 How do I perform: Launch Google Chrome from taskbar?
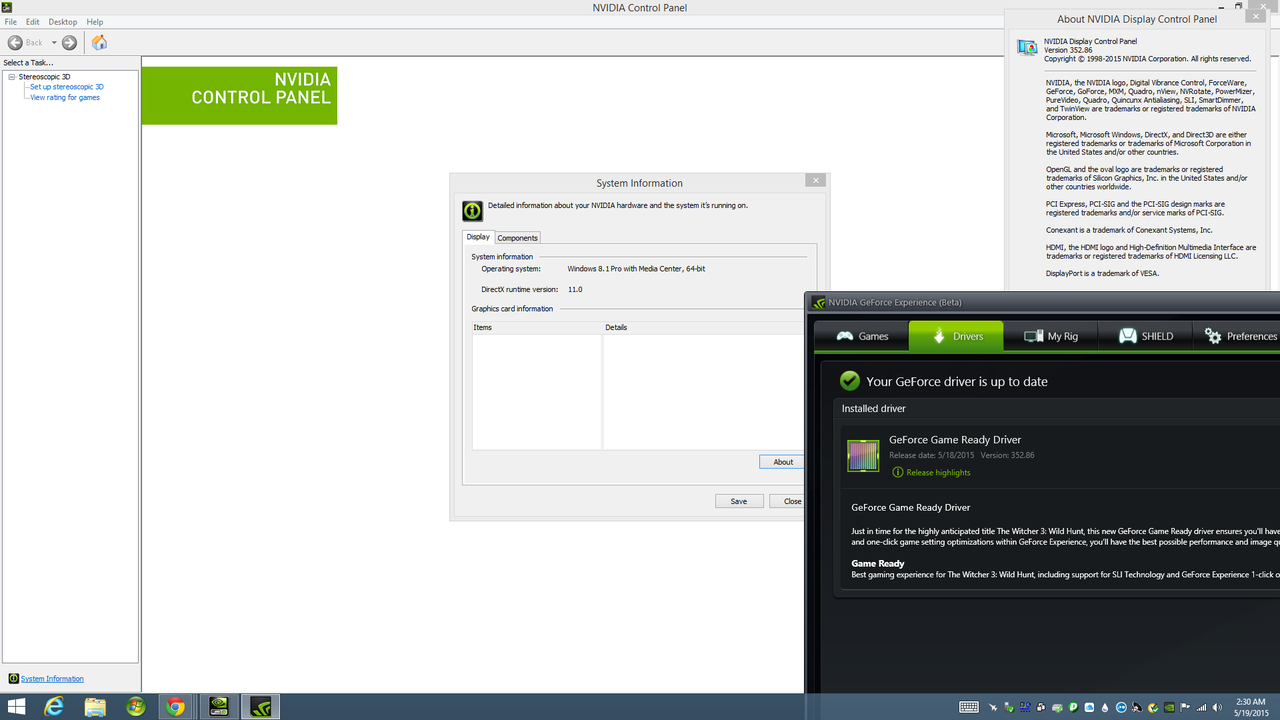tap(175, 707)
